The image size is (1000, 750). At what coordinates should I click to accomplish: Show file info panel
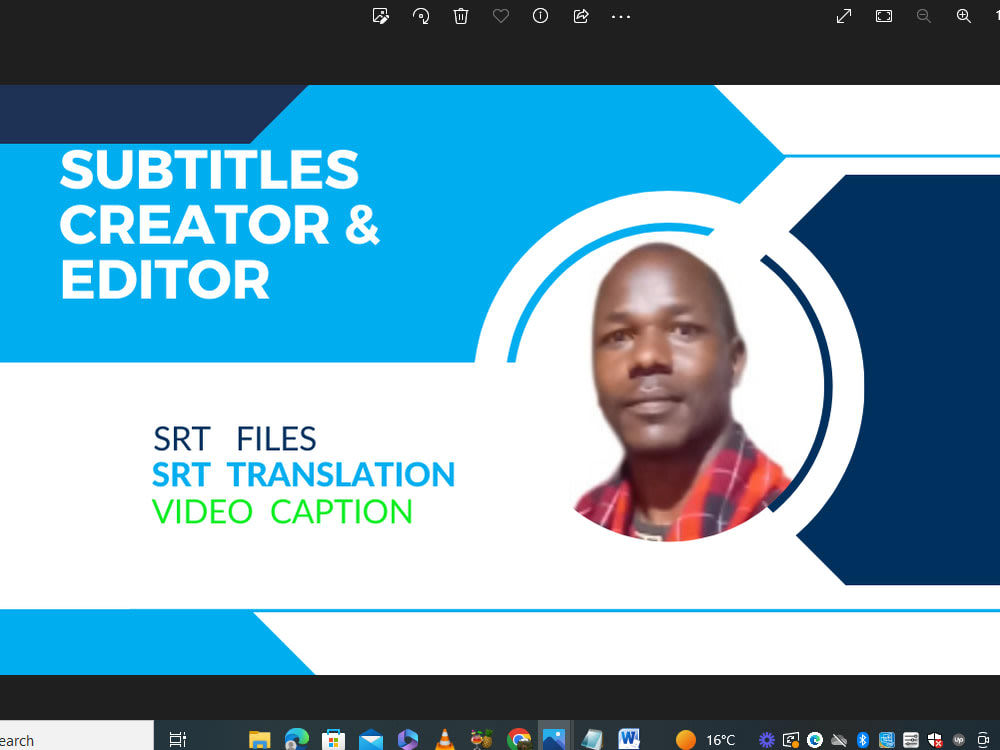540,16
